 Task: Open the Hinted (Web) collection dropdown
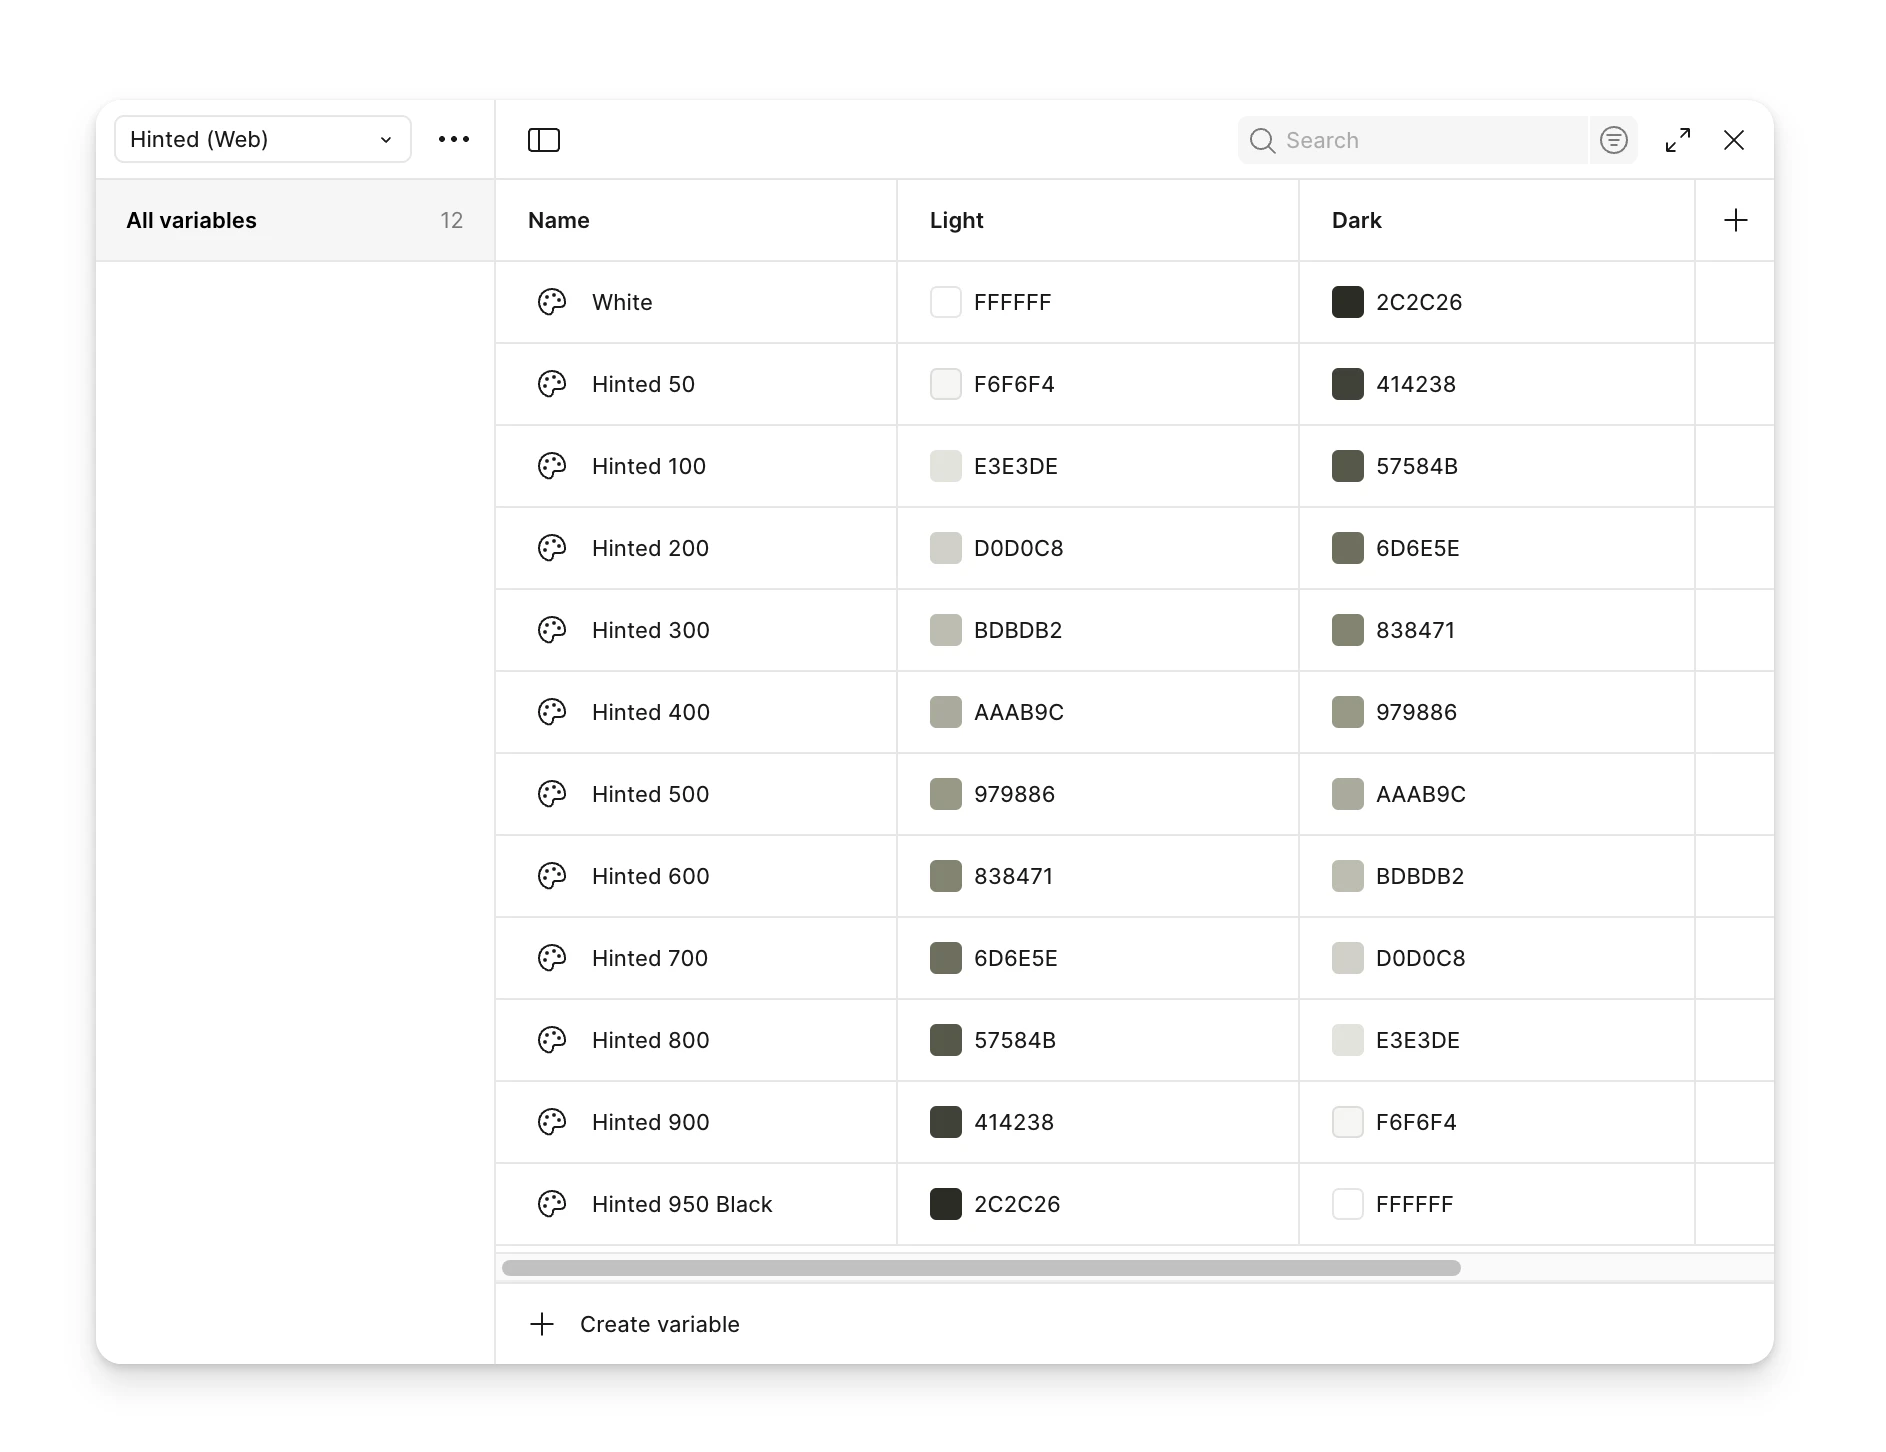263,139
